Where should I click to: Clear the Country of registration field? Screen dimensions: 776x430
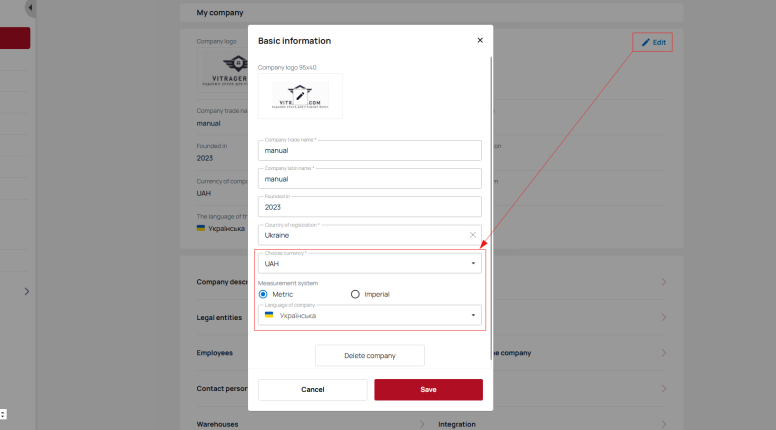[473, 235]
